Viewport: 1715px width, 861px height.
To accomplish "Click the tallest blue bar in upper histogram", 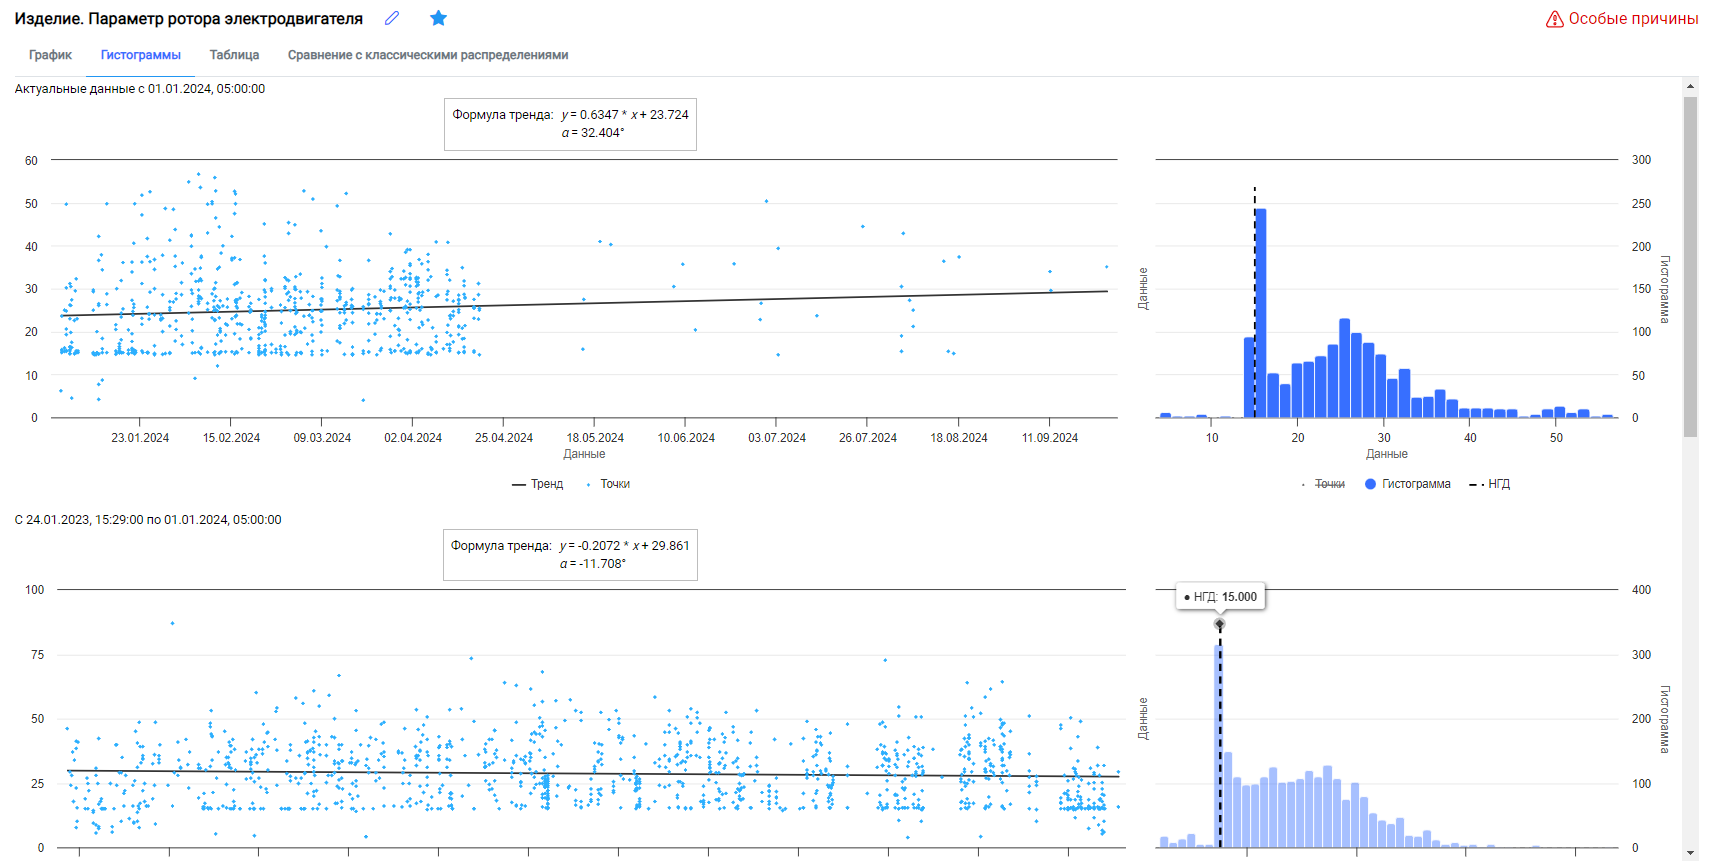I will [x=1261, y=313].
